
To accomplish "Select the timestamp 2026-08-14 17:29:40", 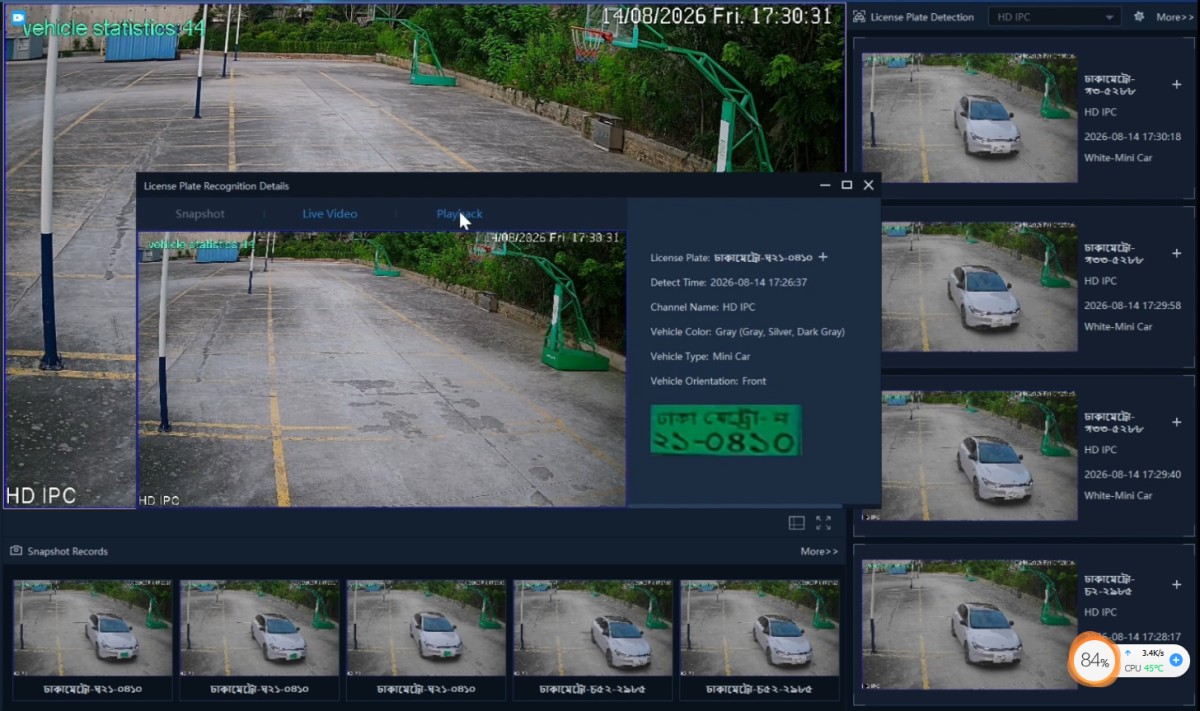I will 1132,474.
